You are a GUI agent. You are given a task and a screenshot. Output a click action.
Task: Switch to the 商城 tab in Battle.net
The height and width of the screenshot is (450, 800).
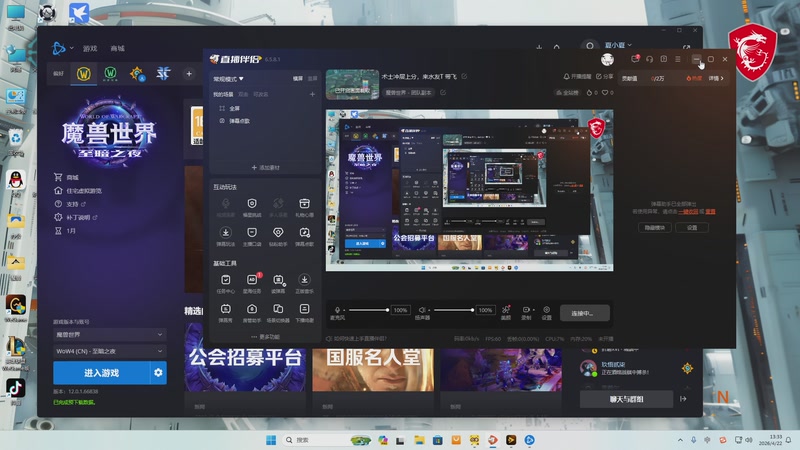pos(117,48)
